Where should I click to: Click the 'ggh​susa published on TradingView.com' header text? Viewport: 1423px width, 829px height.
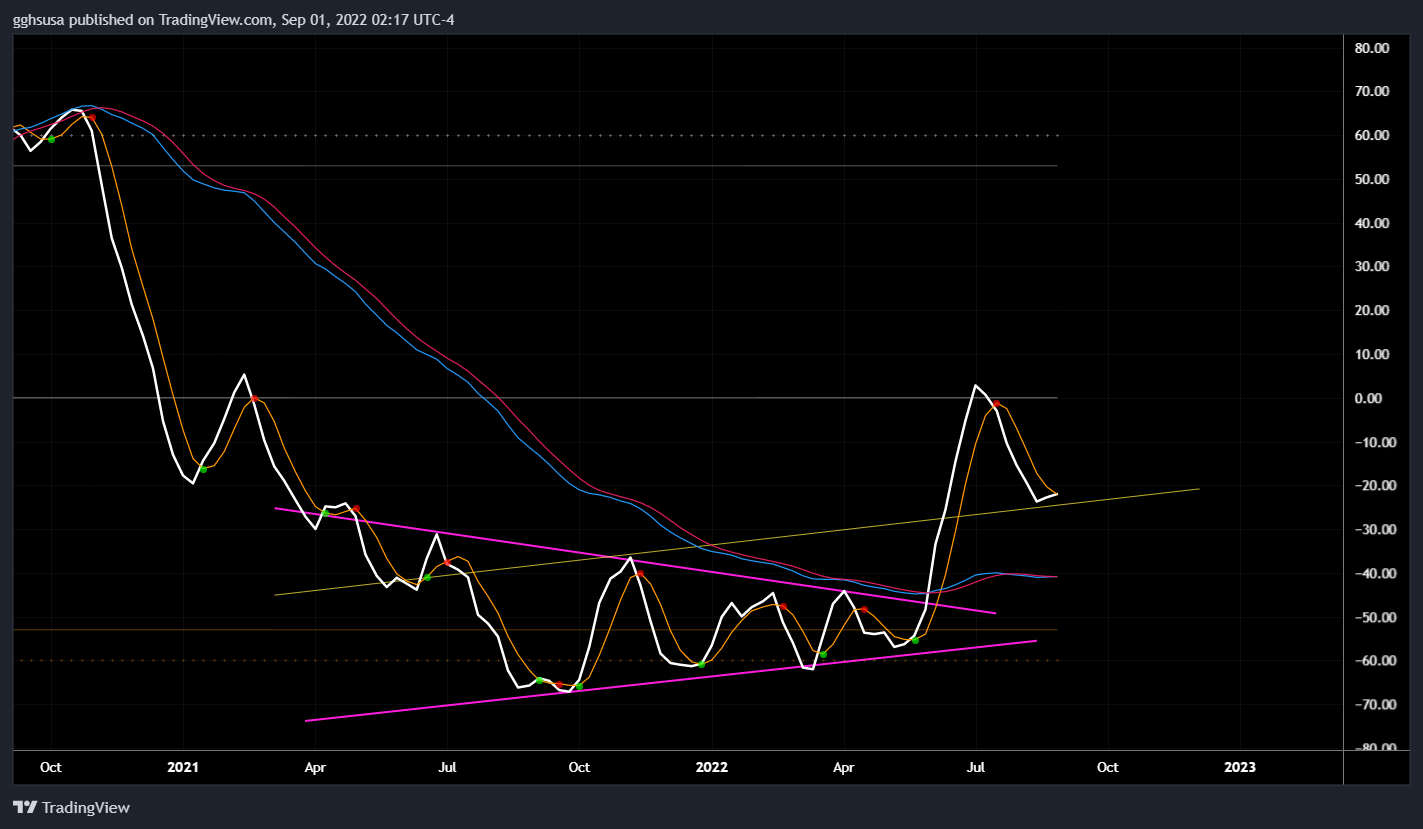click(x=142, y=19)
